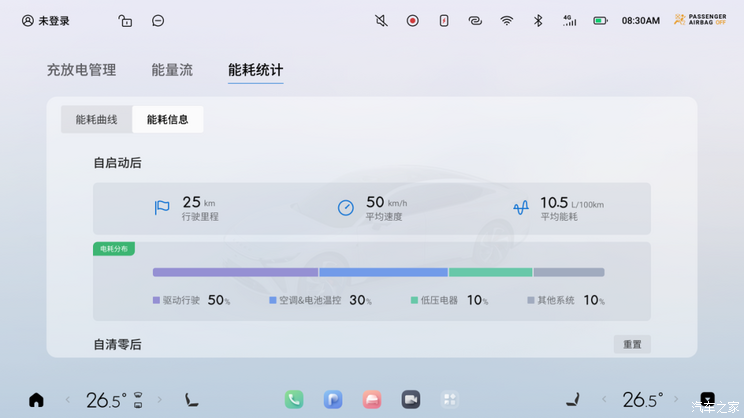Increase driver temperature with right arrow

pos(159,400)
